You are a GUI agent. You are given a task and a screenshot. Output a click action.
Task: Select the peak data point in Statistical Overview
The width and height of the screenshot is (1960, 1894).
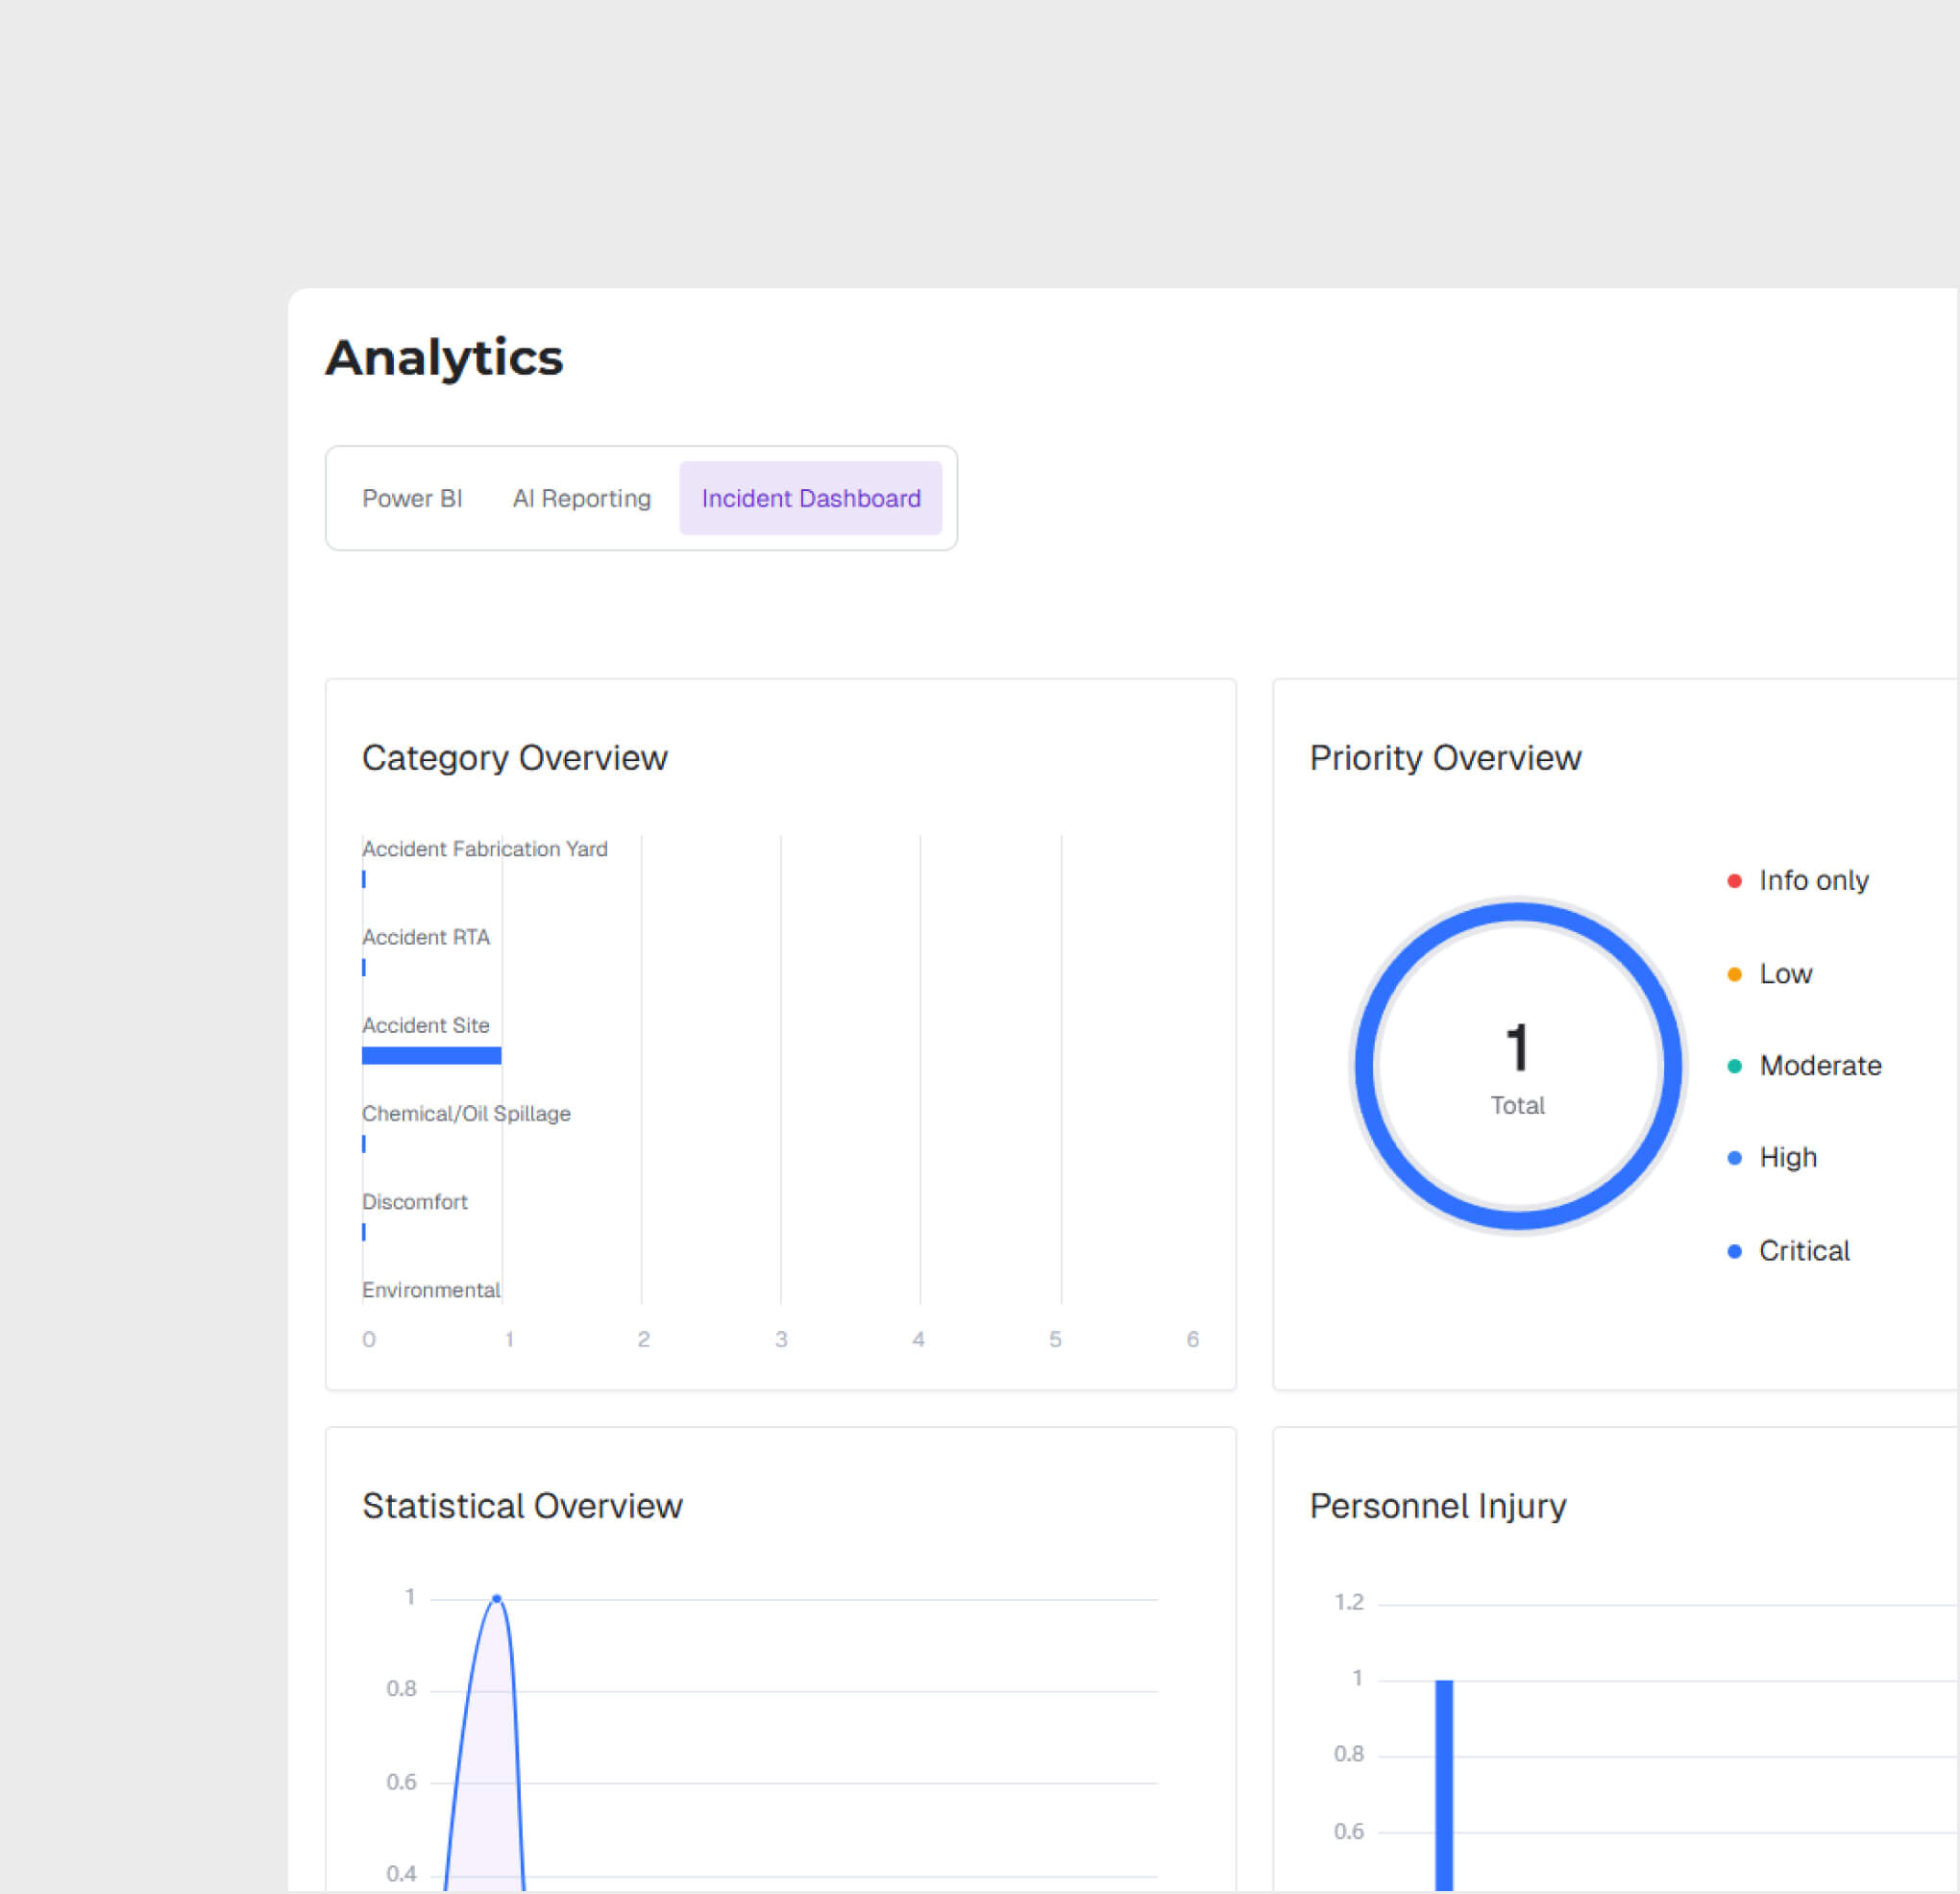(496, 1597)
